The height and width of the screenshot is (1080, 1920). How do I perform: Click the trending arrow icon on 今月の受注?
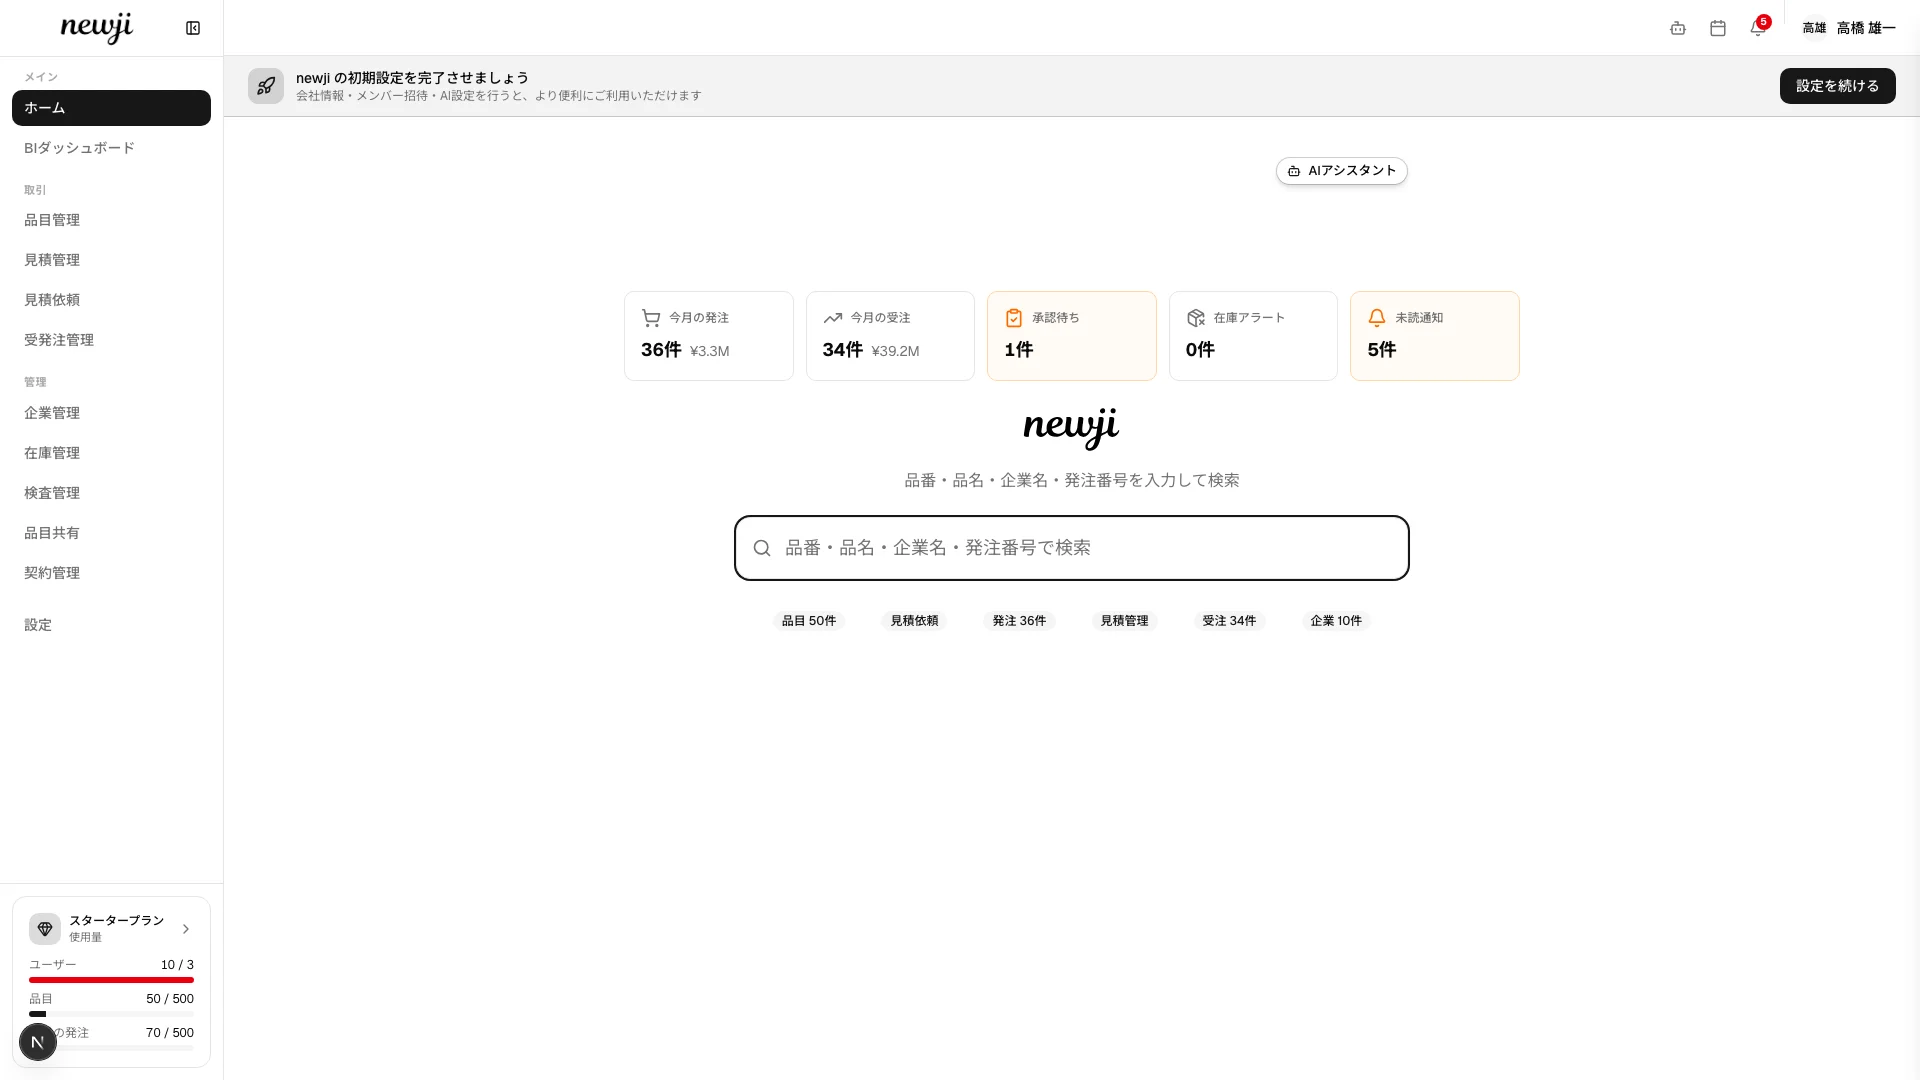833,318
